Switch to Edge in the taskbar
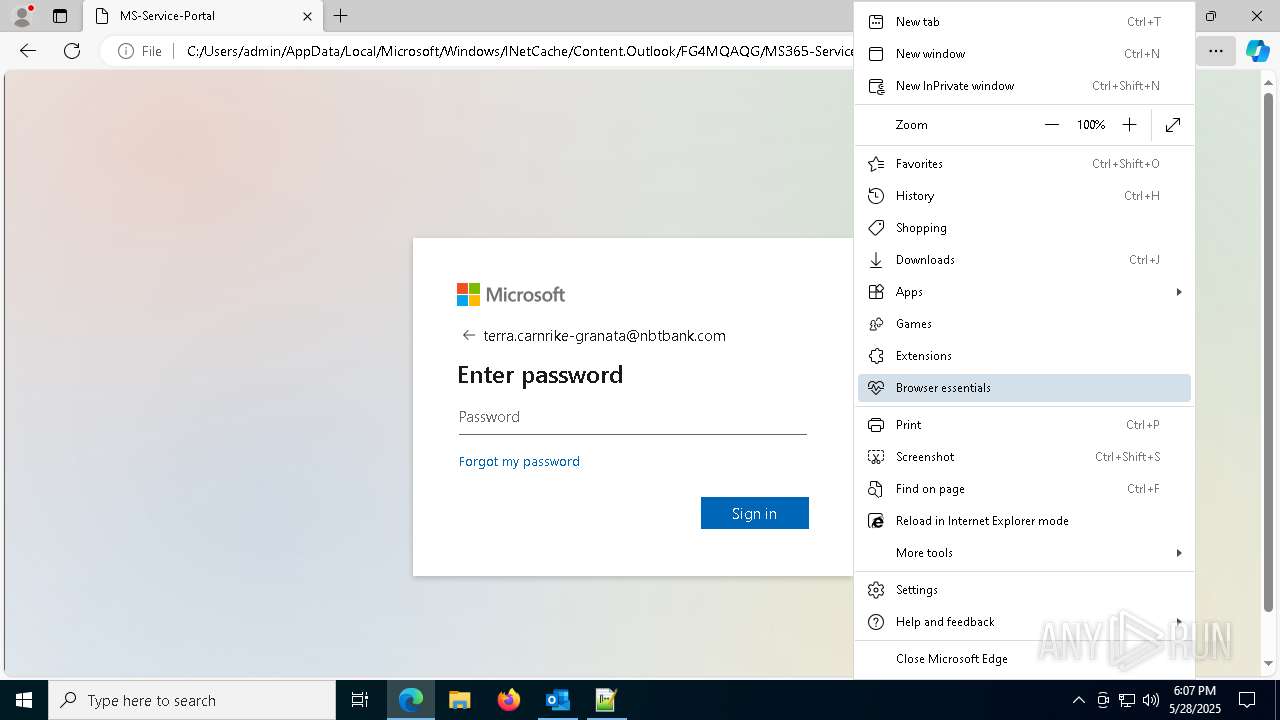The height and width of the screenshot is (720, 1280). pos(411,700)
